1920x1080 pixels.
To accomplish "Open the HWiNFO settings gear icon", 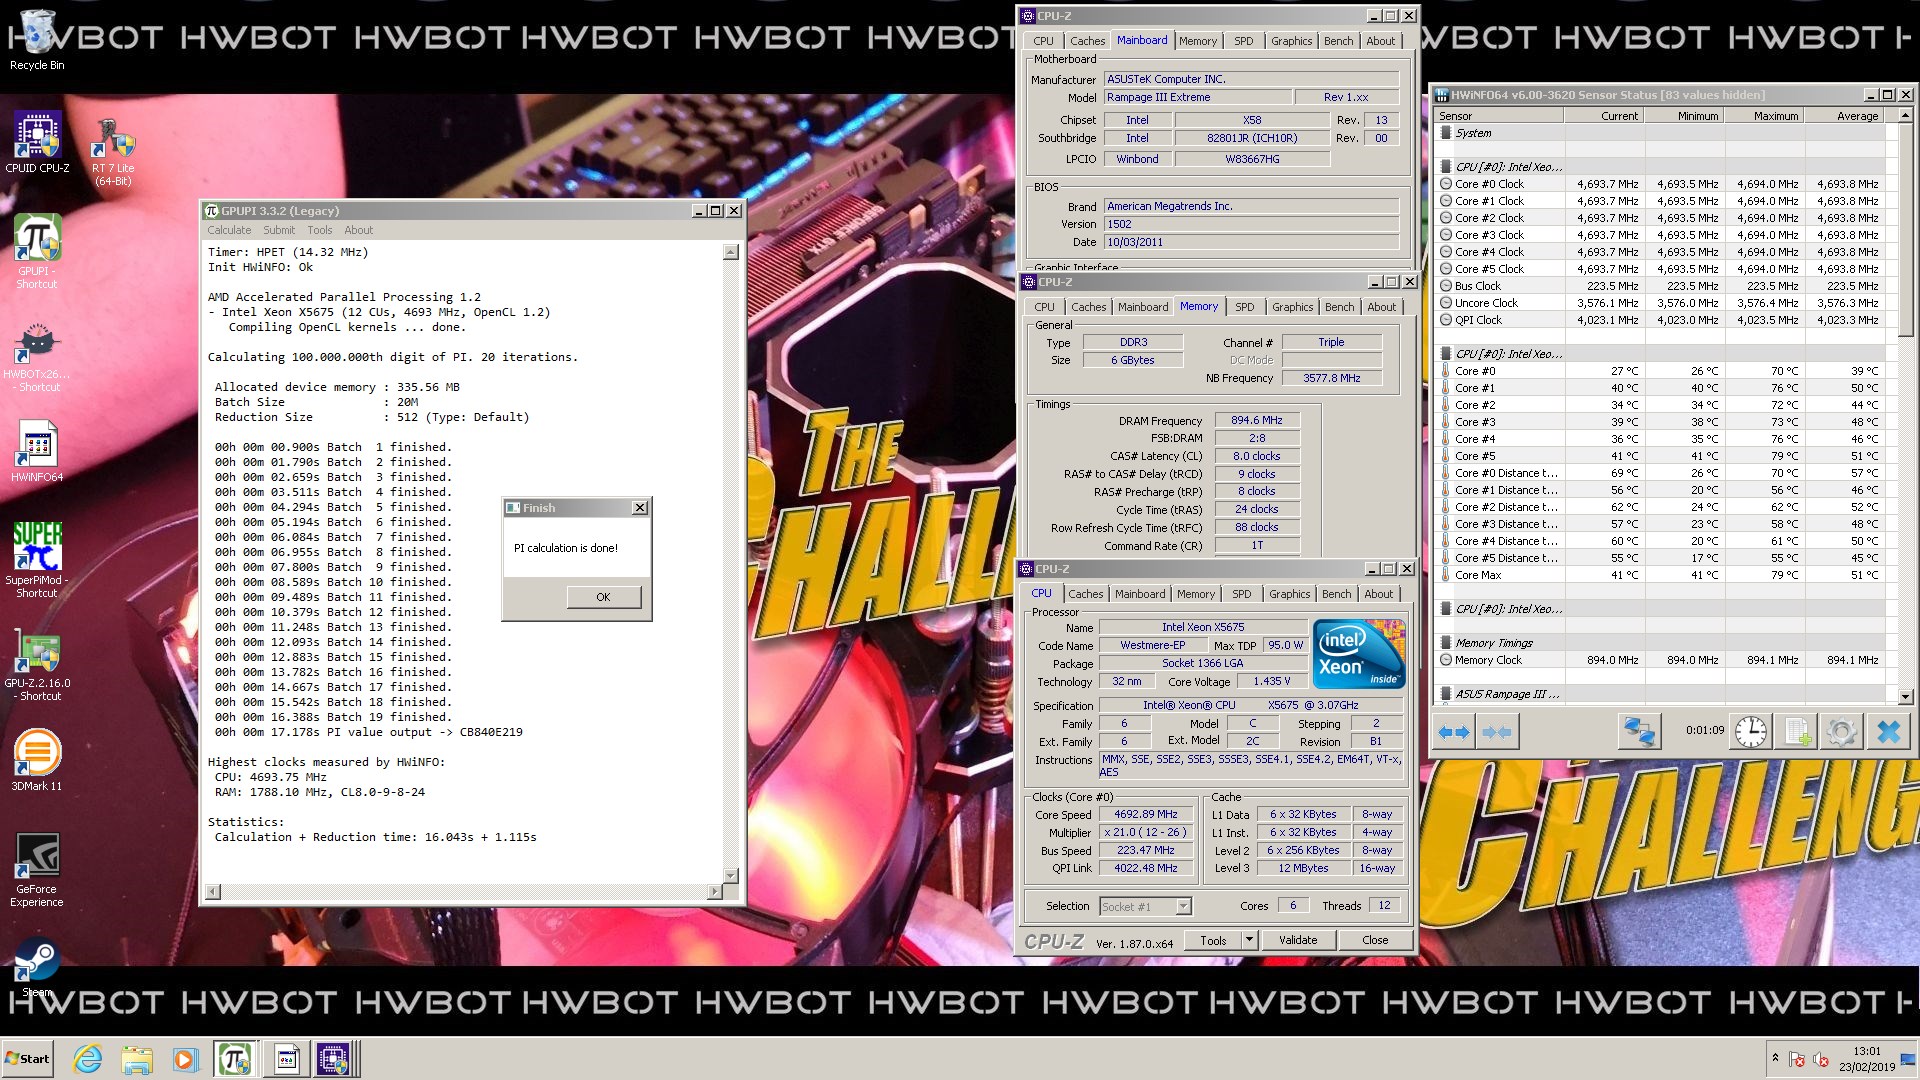I will tap(1841, 732).
